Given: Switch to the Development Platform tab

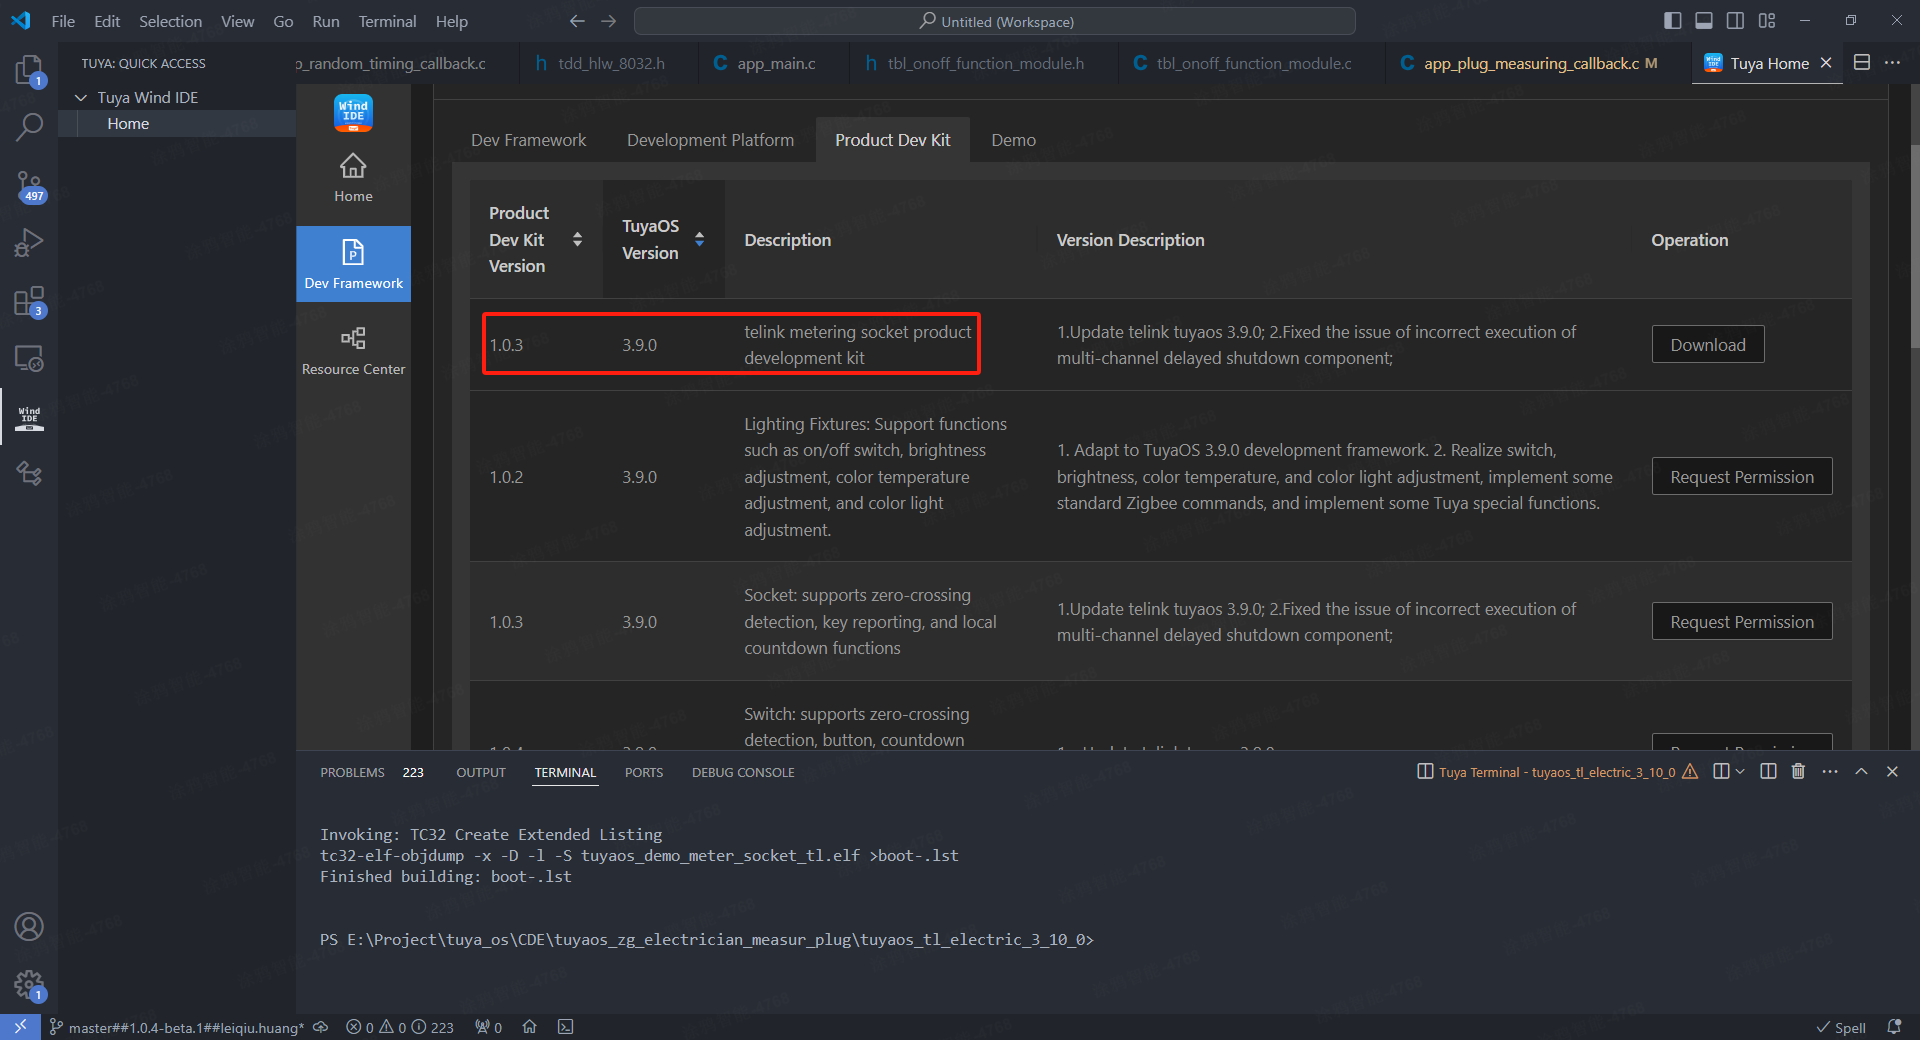Looking at the screenshot, I should coord(710,140).
